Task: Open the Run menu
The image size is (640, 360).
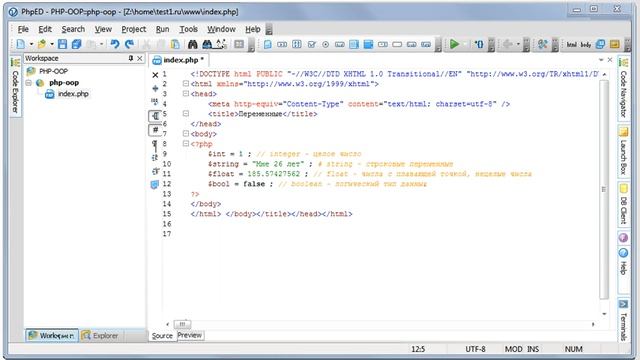Action: click(162, 29)
